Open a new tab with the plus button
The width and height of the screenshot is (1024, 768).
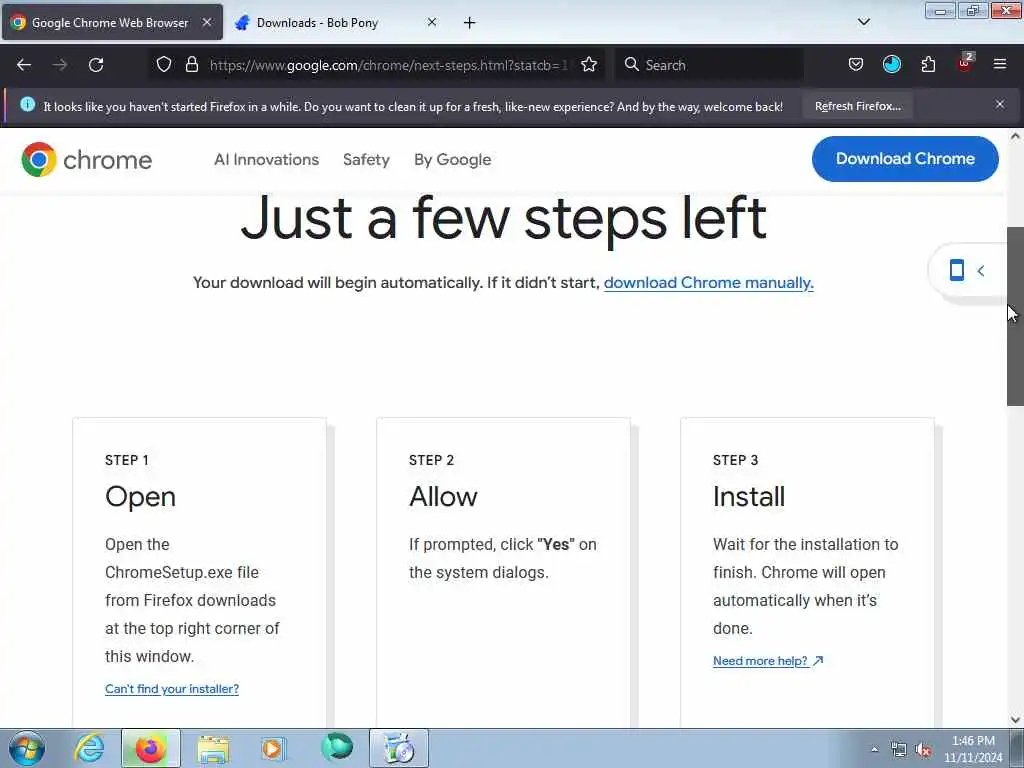click(x=470, y=23)
